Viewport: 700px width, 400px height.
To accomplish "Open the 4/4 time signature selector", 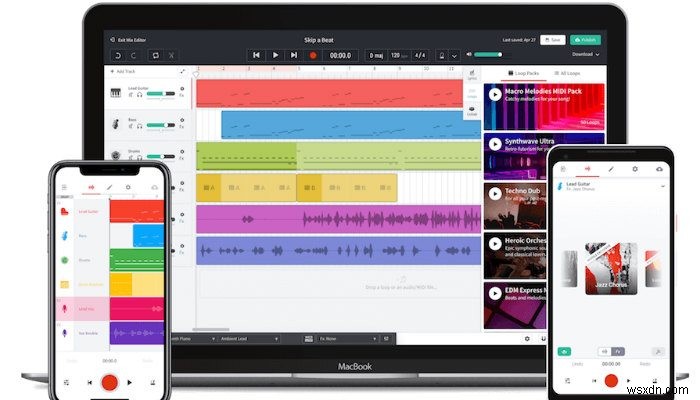I will [x=420, y=55].
